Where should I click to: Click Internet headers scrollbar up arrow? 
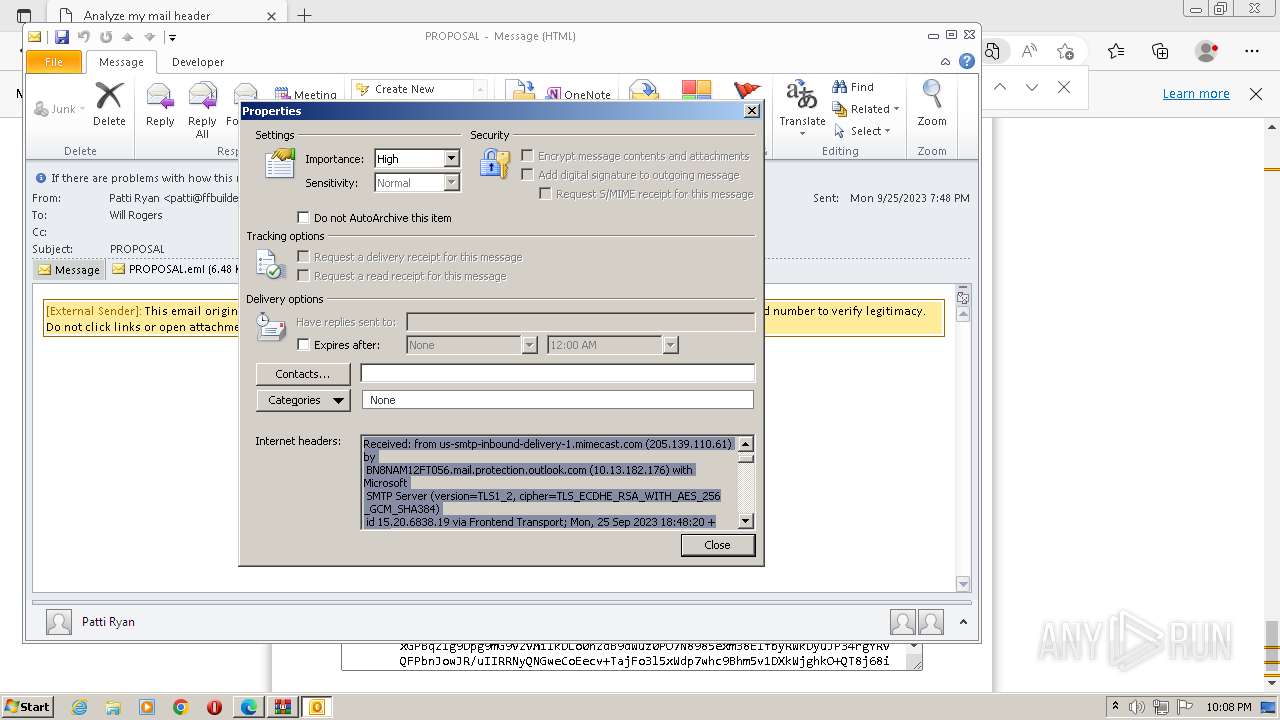tap(746, 443)
